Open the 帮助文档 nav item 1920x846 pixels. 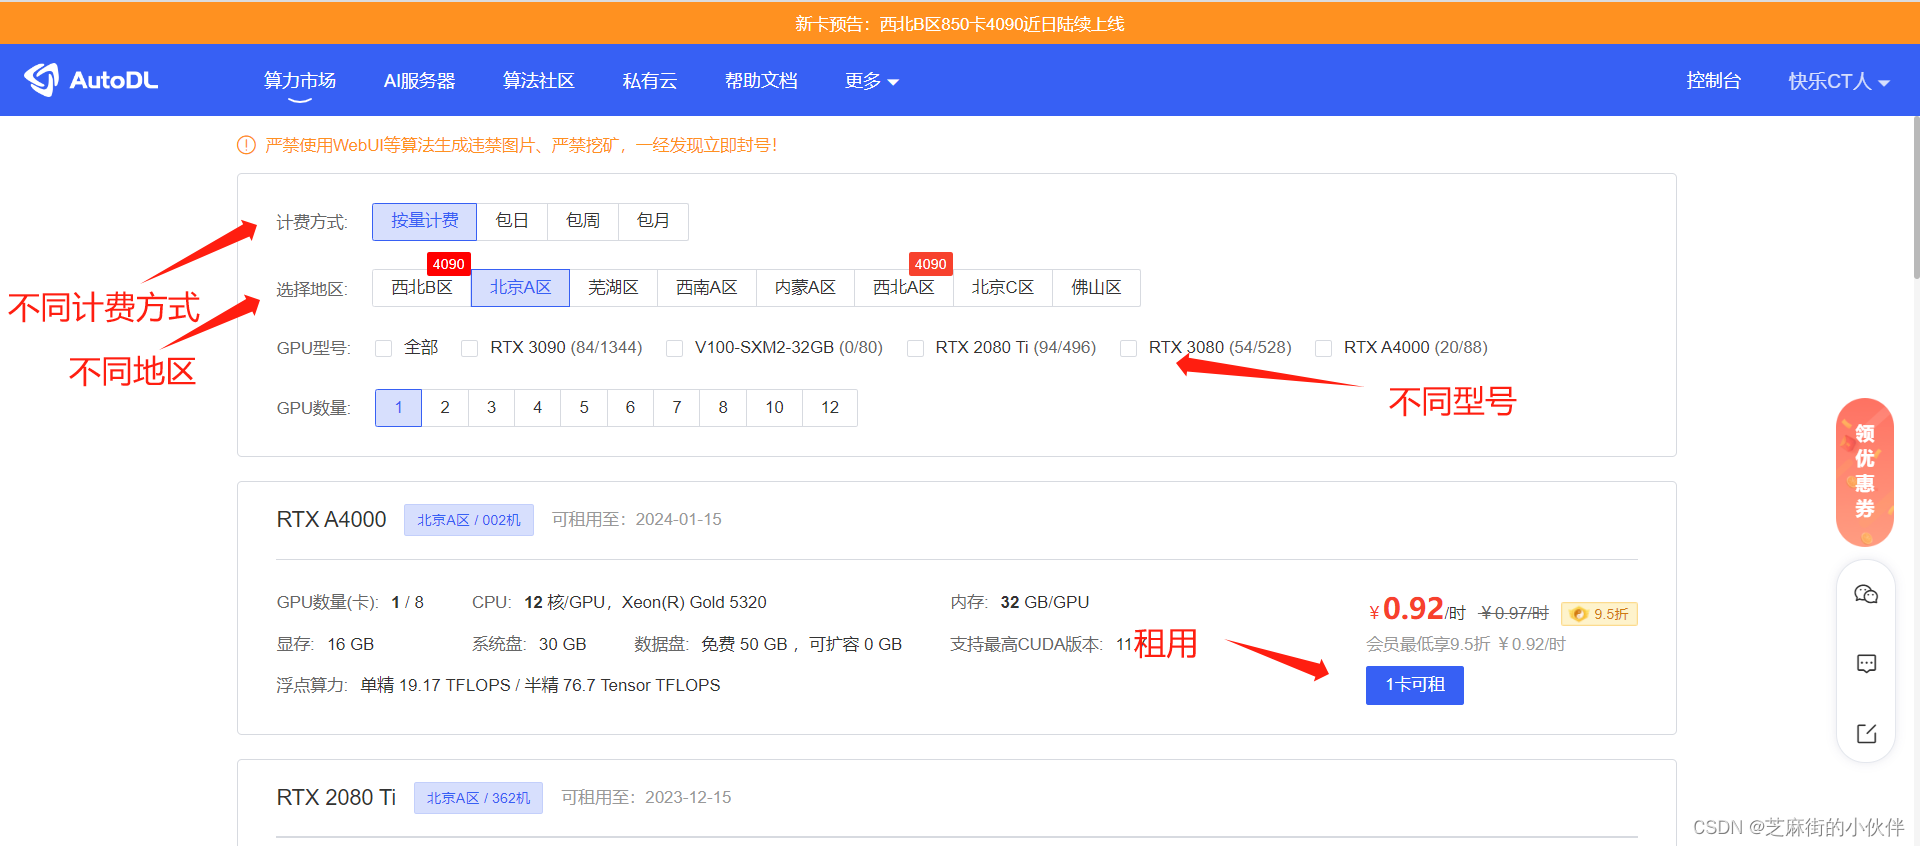761,81
